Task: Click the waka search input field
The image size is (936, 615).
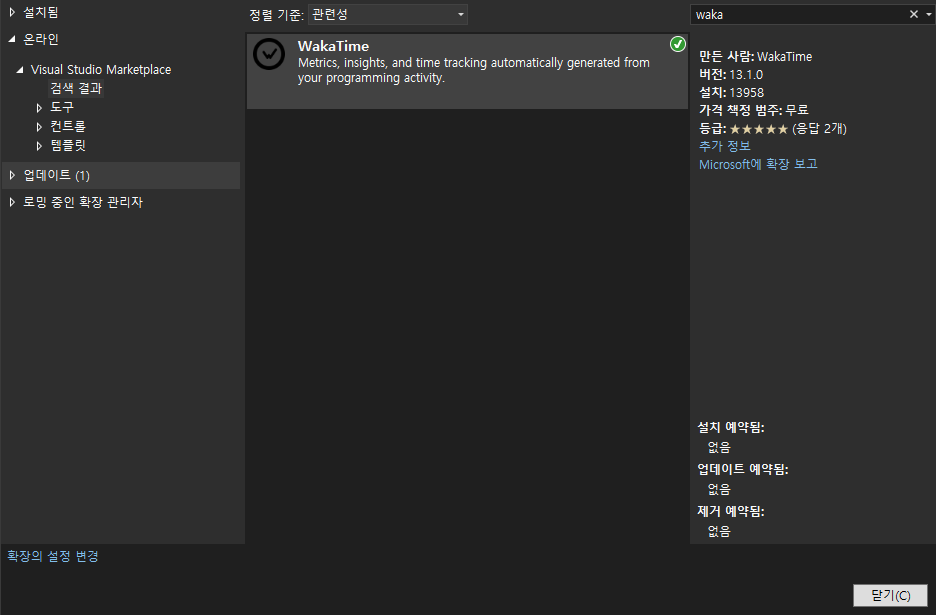Action: click(x=799, y=14)
